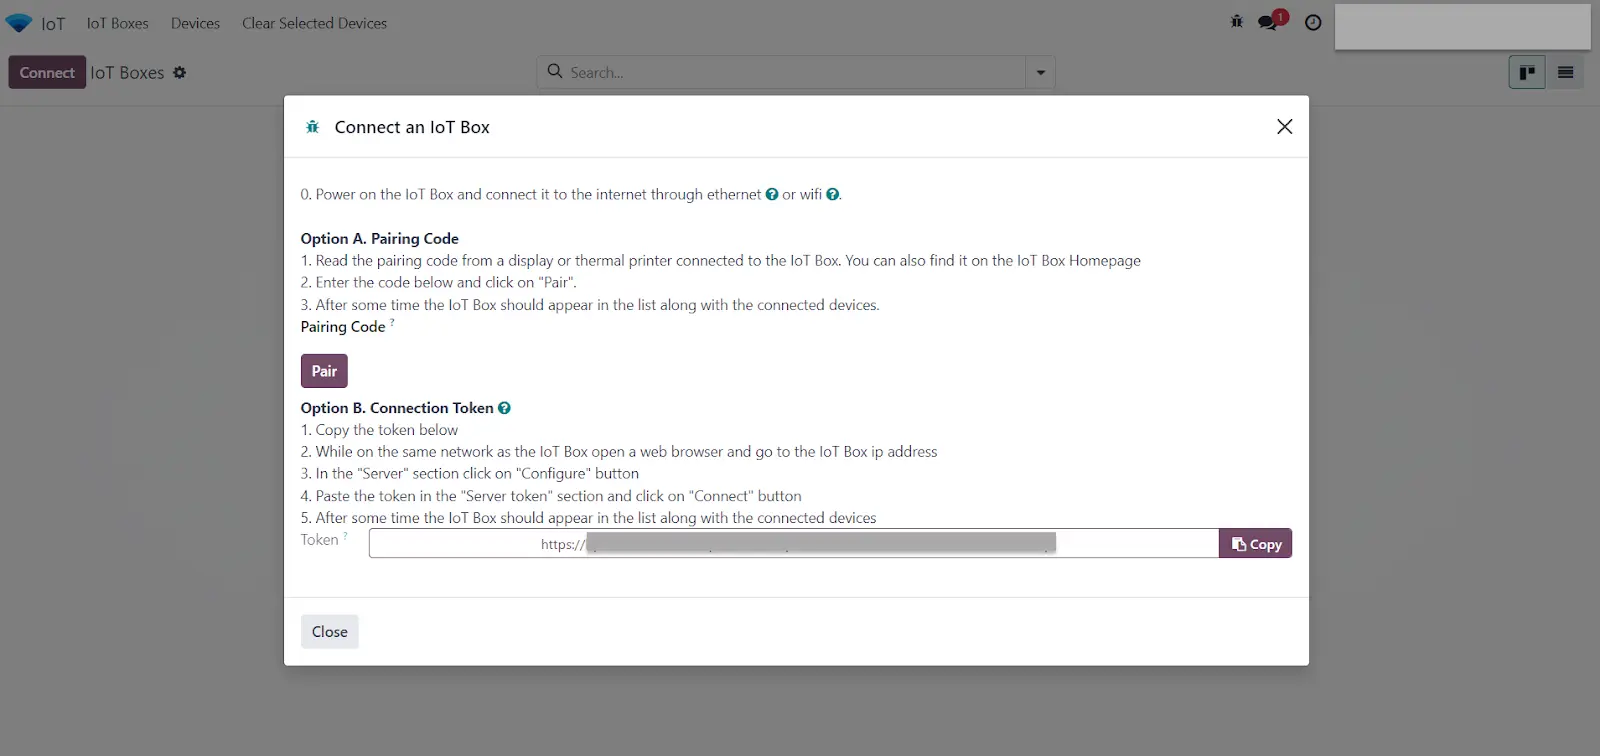Click the 'Connect an IoT Box' title text

point(412,127)
